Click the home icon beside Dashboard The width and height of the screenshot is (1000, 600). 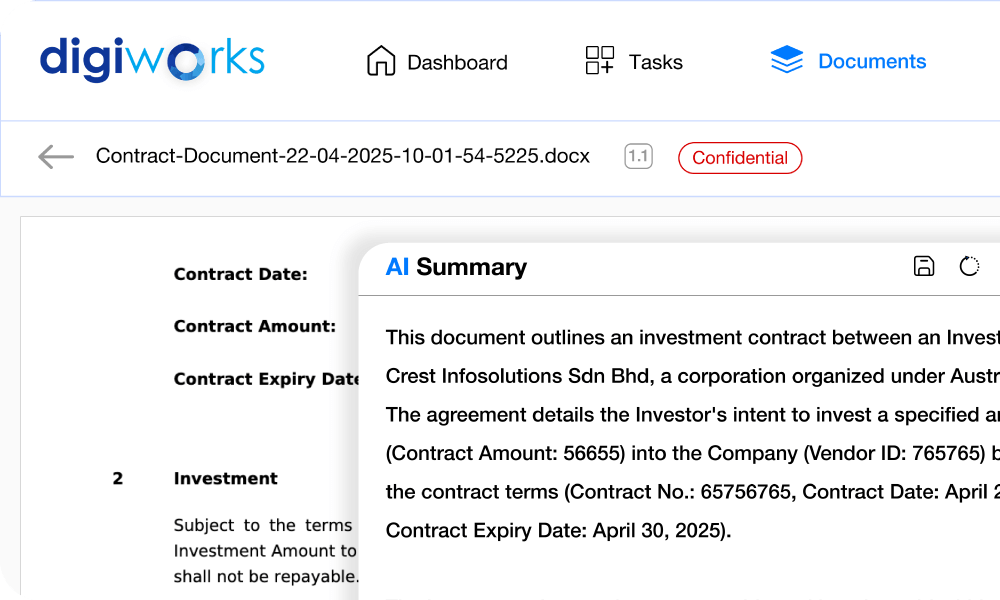(381, 61)
